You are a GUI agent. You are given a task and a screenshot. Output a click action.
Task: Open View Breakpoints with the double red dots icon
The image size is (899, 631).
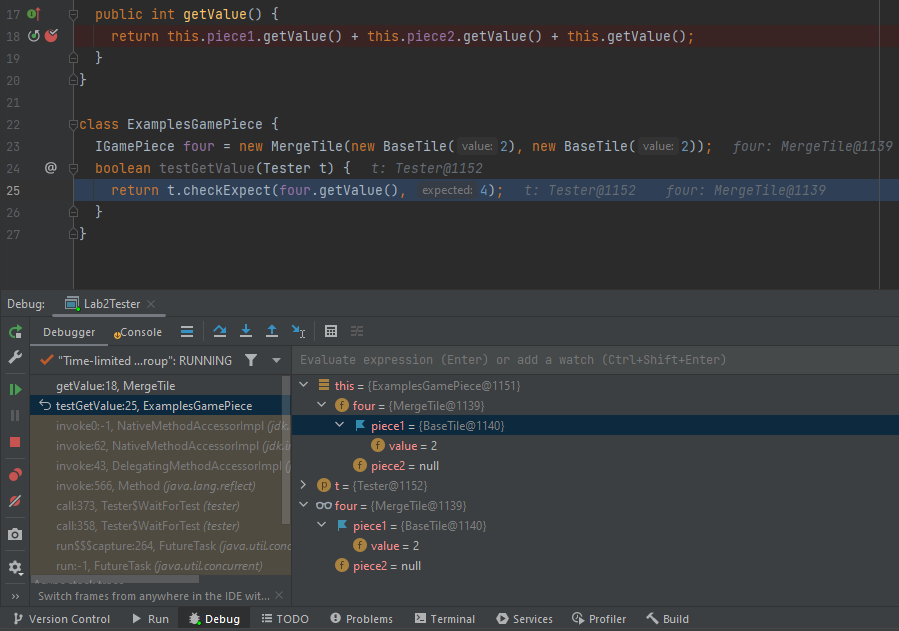(15, 475)
